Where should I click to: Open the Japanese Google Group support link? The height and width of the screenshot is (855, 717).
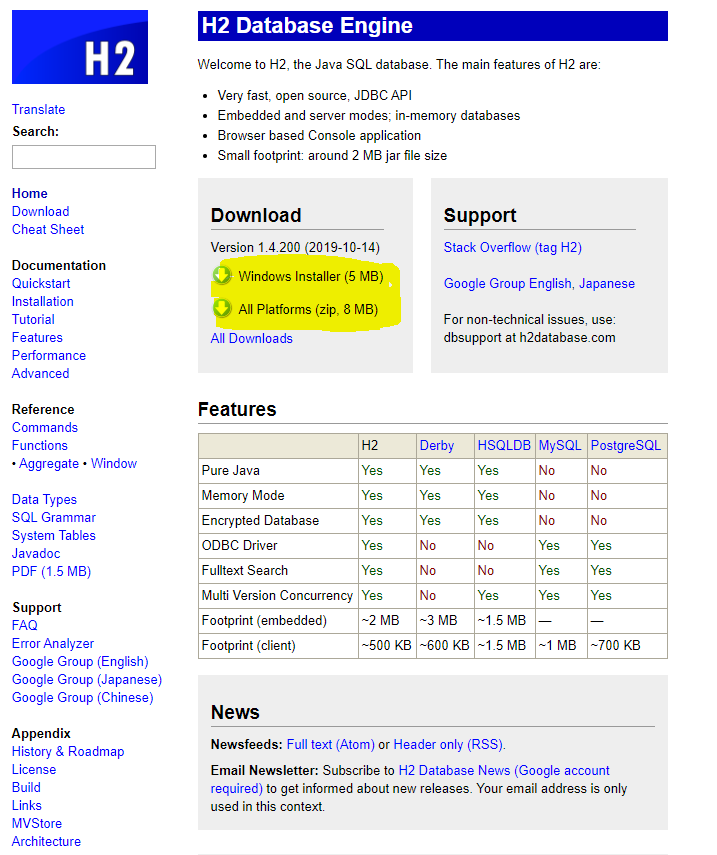tap(607, 283)
